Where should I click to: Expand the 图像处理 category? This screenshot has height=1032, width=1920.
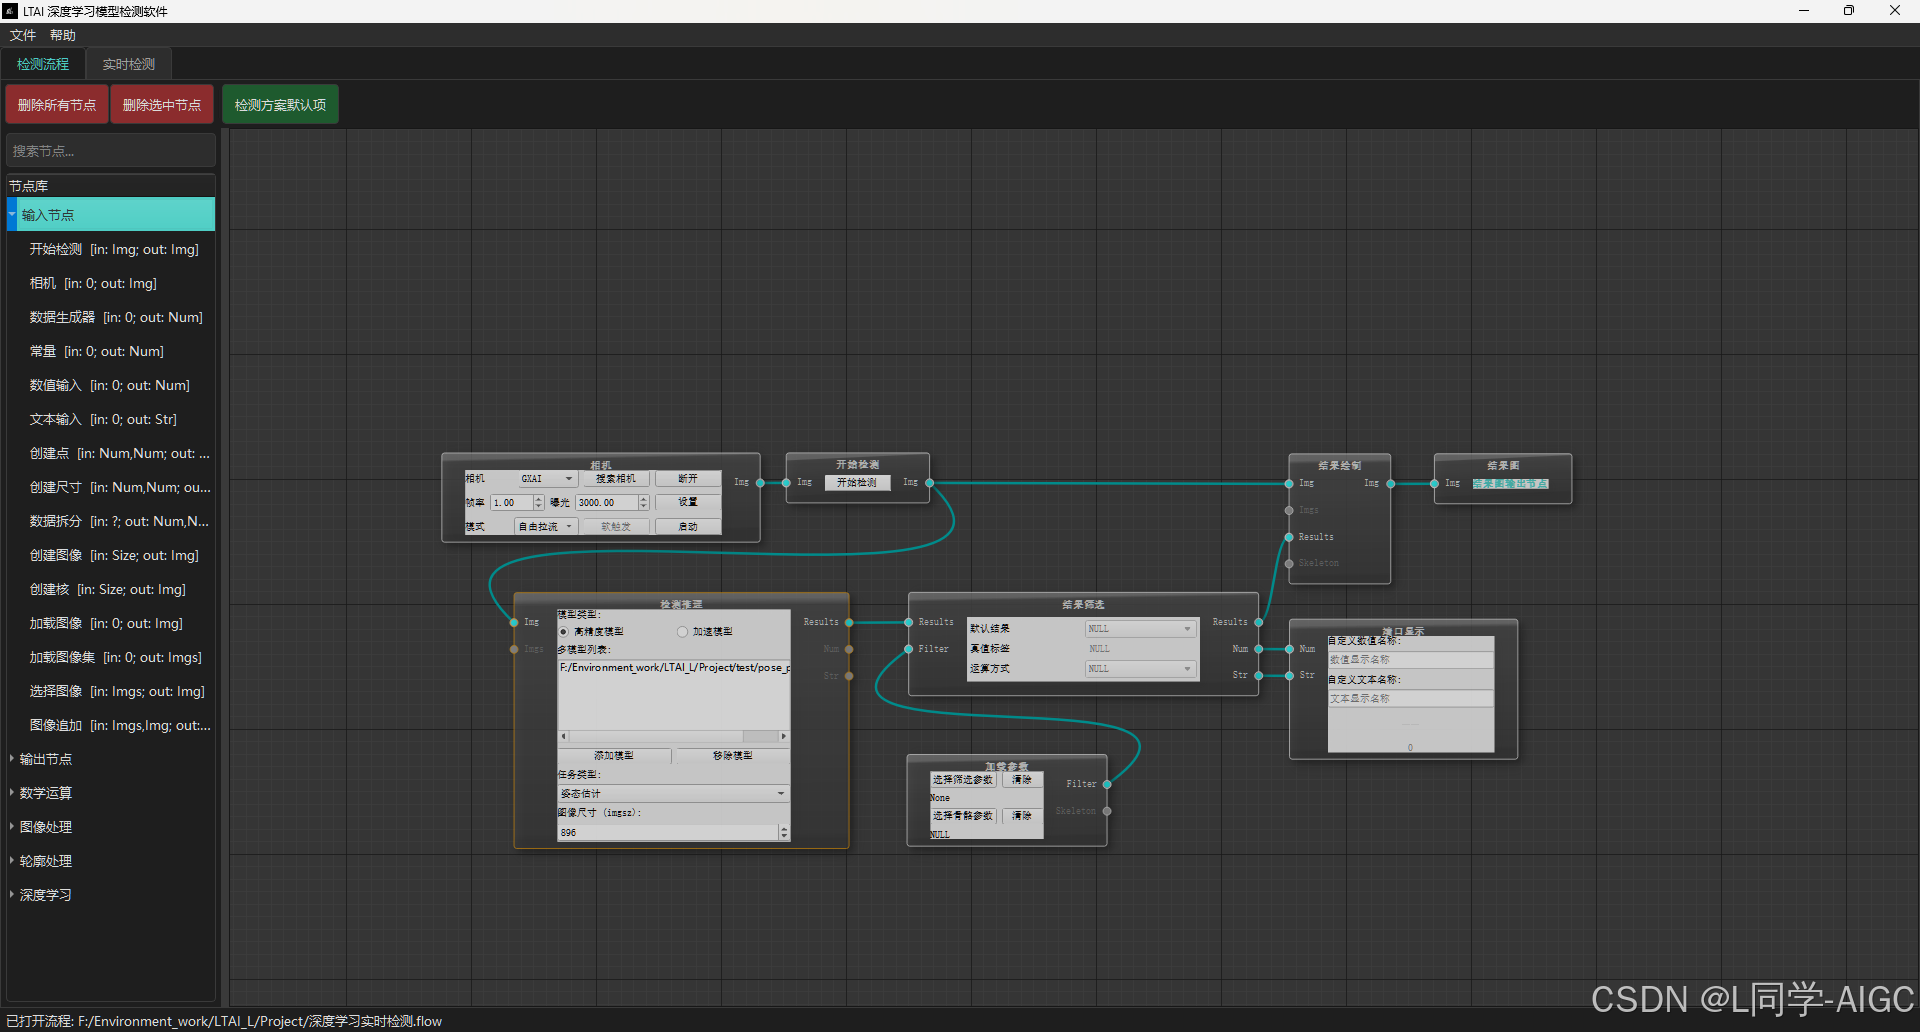(12, 827)
